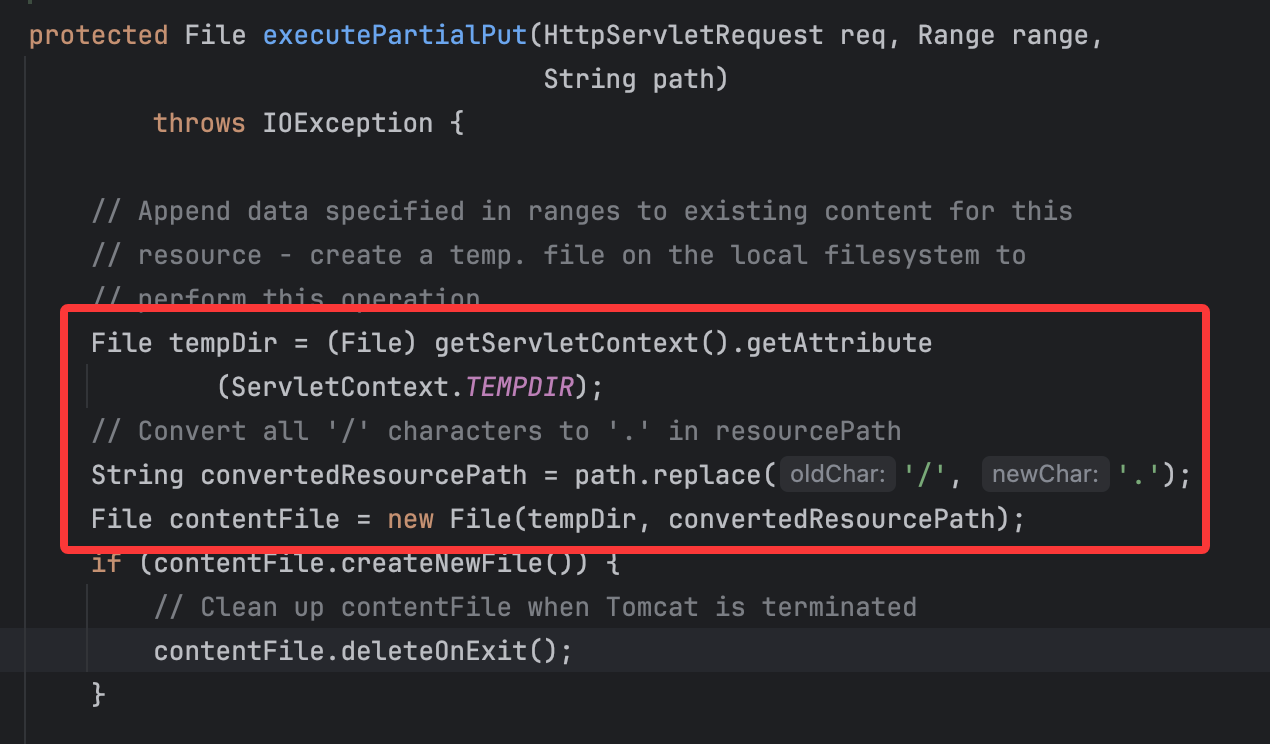Click the if keyword of the createNewFile check

[x=106, y=564]
